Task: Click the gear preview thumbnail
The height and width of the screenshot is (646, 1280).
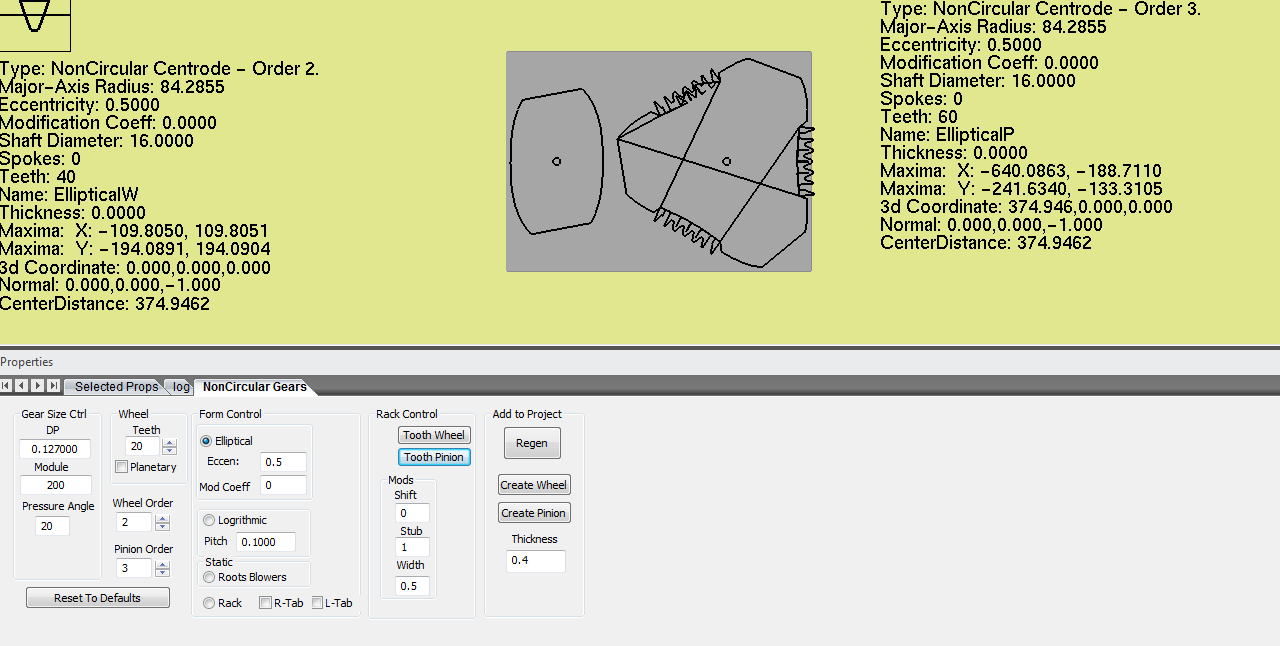Action: (x=658, y=161)
